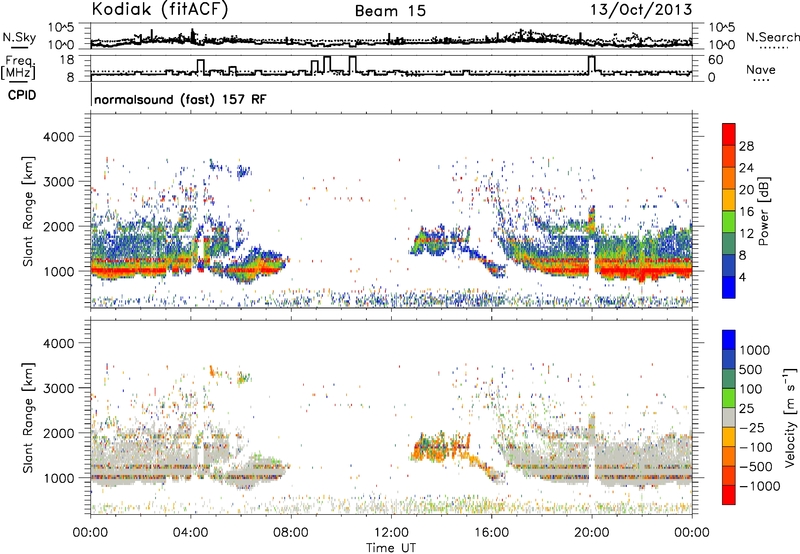800x554 pixels.
Task: Click the '16:00' time tick label
Action: (491, 533)
